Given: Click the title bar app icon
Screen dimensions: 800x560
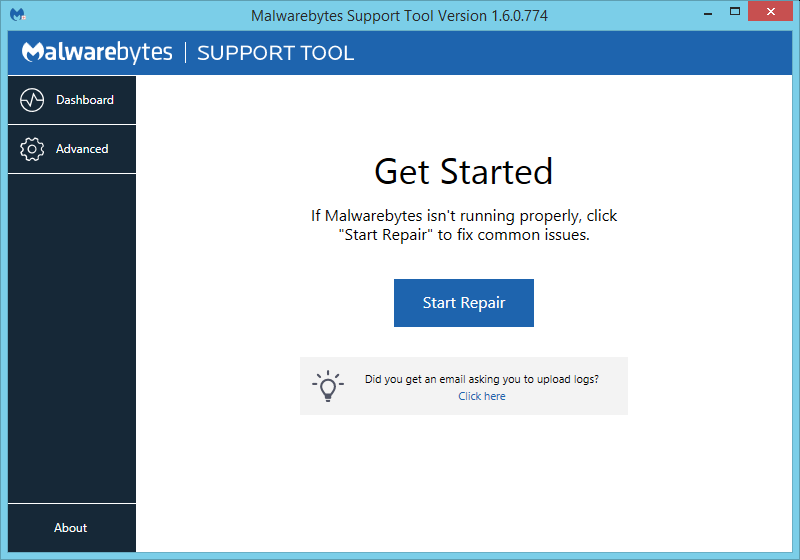Looking at the screenshot, I should click(x=18, y=15).
